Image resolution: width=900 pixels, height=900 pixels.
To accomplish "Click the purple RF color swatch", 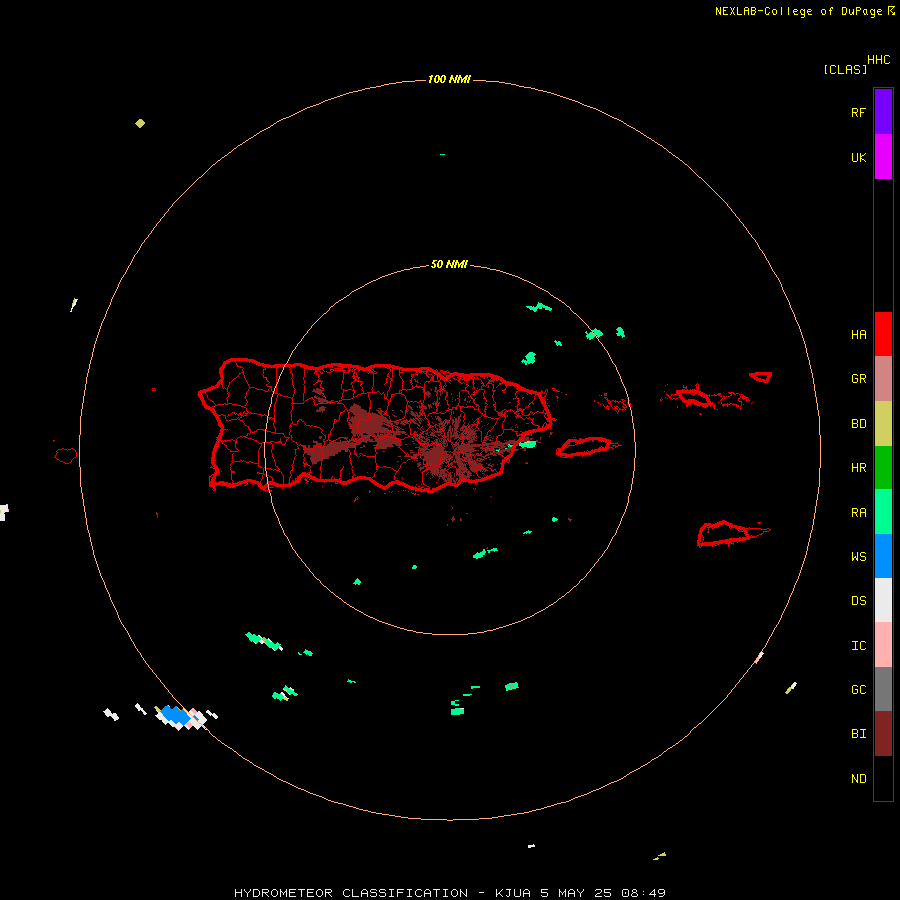I will click(x=883, y=112).
